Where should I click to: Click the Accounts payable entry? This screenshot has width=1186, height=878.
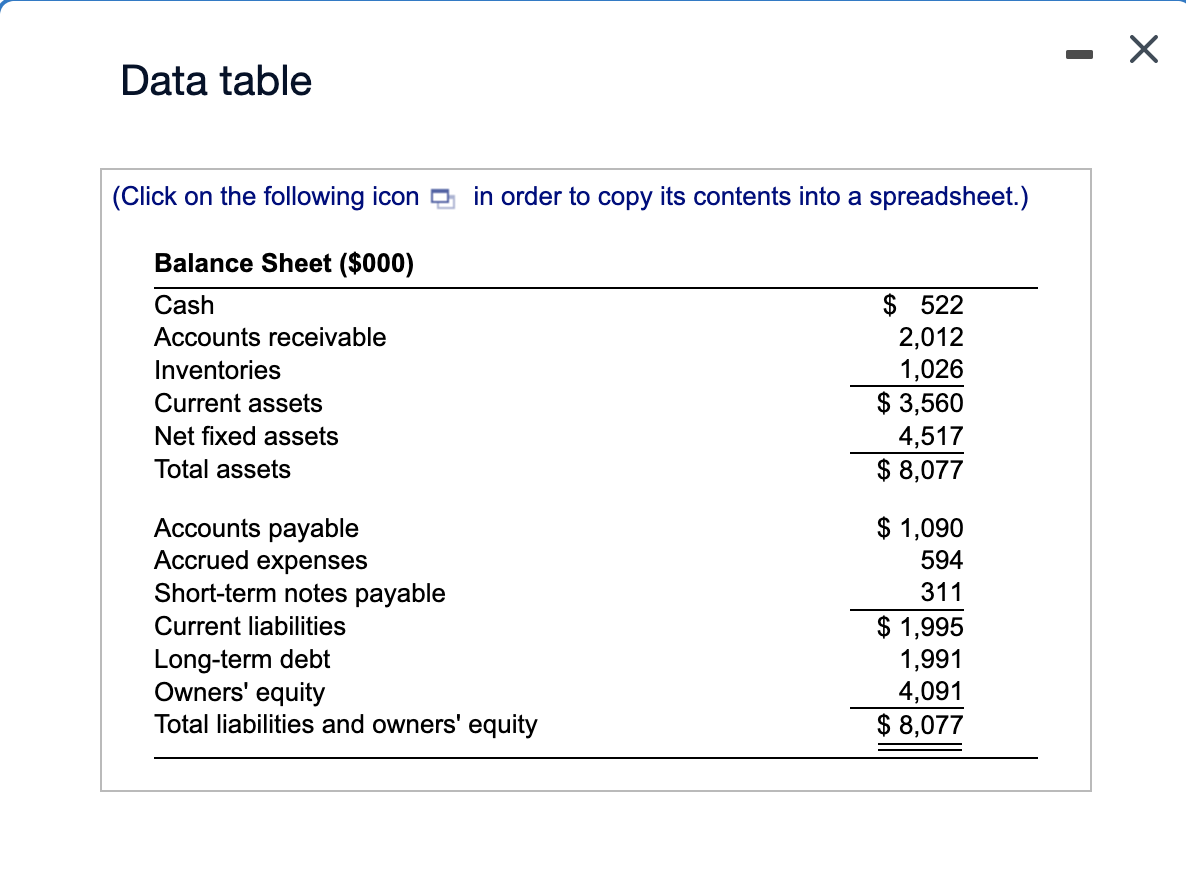(x=255, y=528)
